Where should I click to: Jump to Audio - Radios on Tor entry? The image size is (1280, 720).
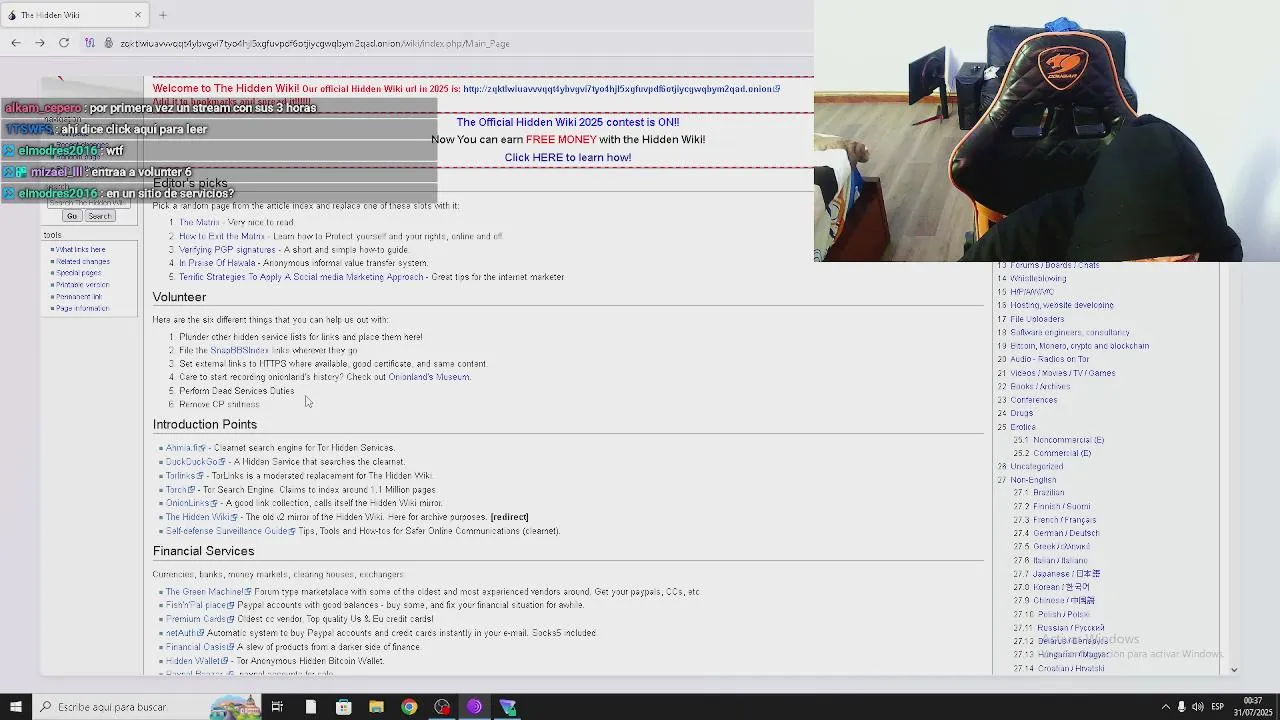coord(1050,359)
